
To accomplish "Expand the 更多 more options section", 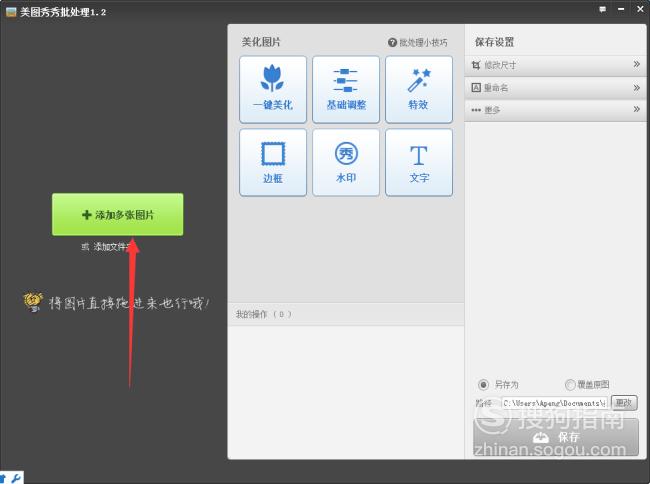I will click(x=555, y=110).
